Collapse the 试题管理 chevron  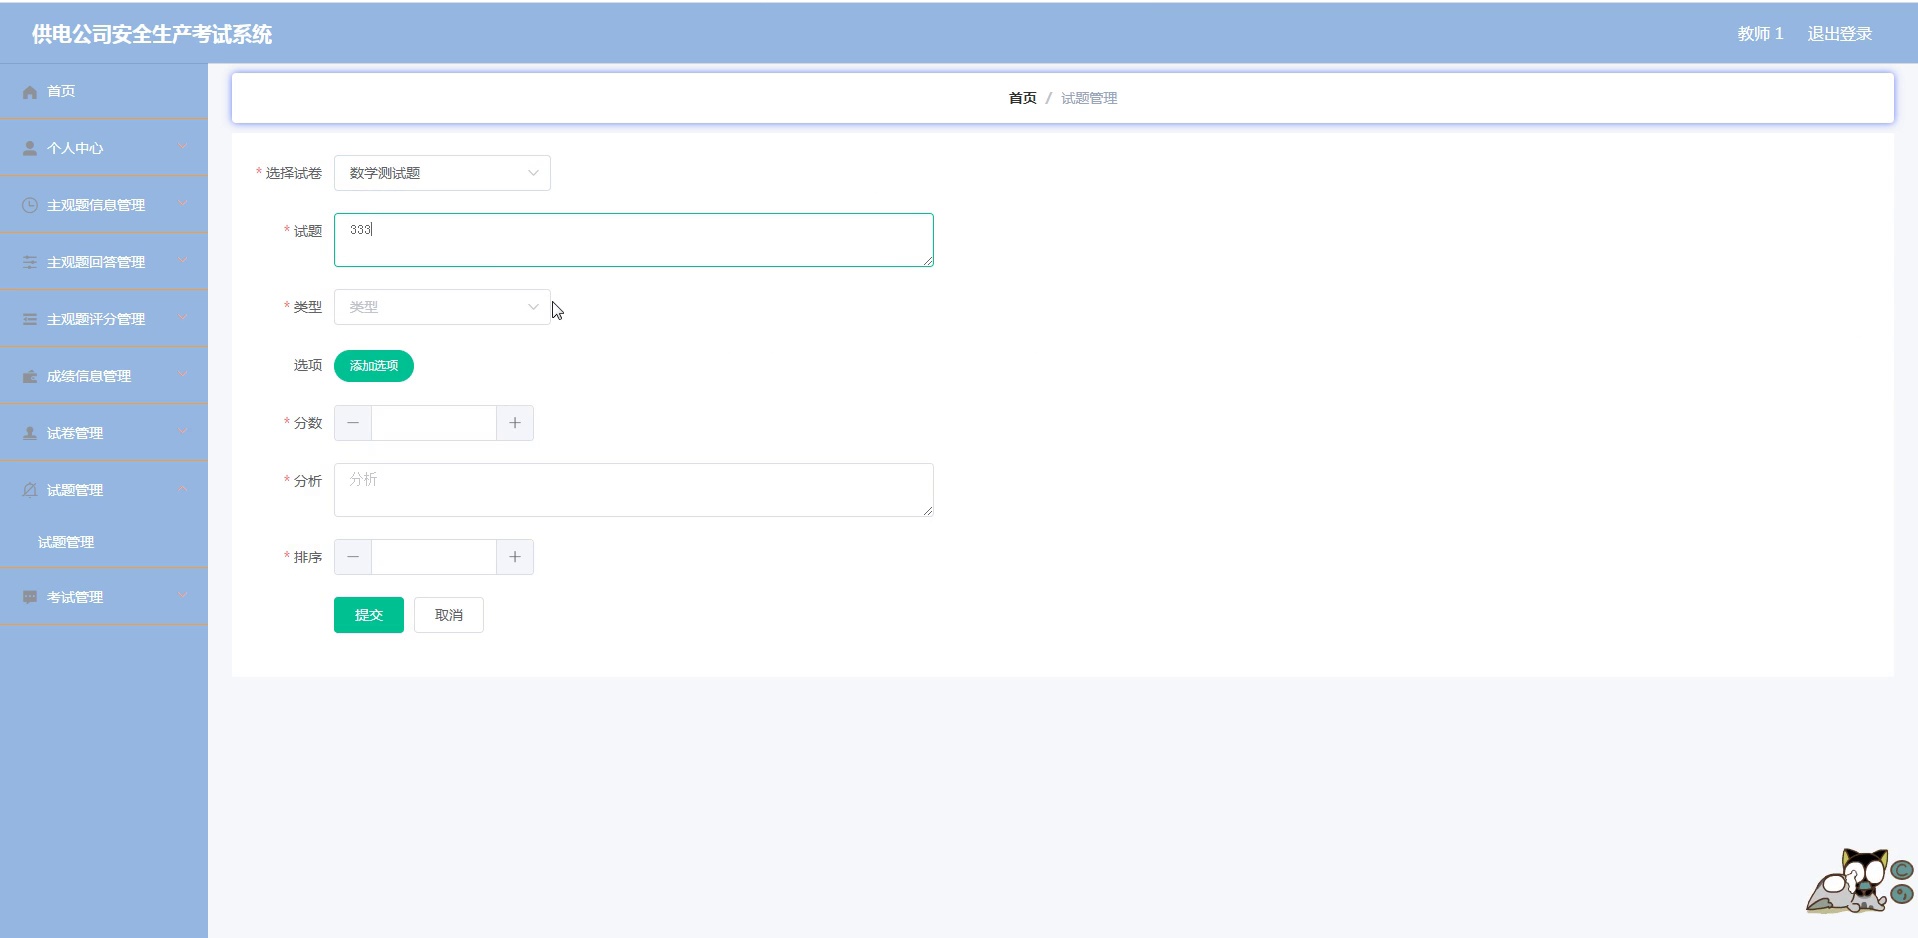(183, 489)
